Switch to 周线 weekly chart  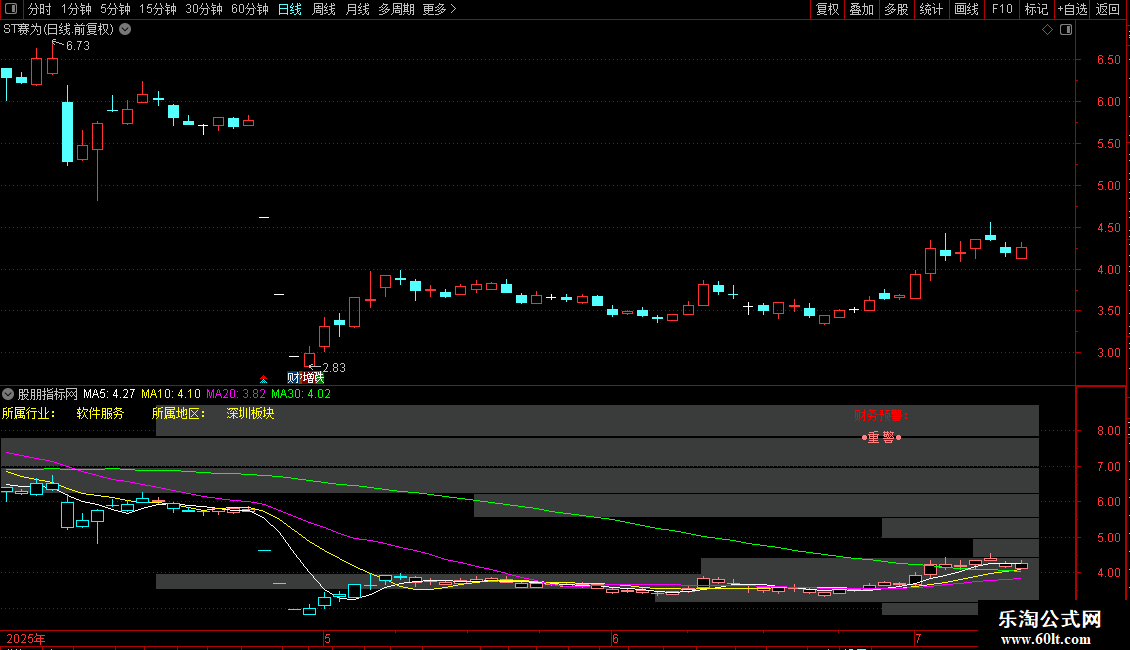point(324,9)
